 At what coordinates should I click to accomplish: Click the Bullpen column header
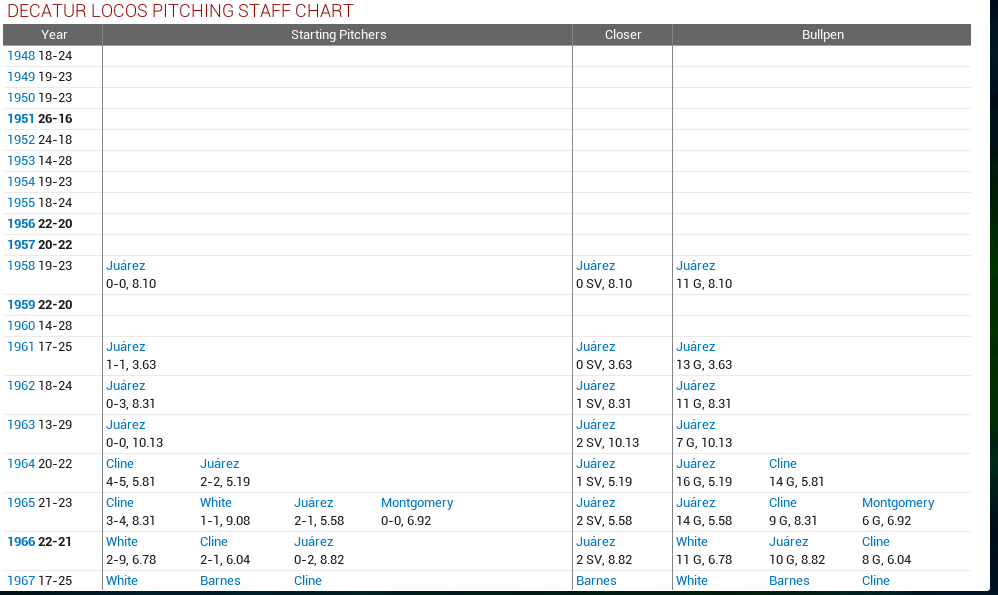[x=822, y=35]
